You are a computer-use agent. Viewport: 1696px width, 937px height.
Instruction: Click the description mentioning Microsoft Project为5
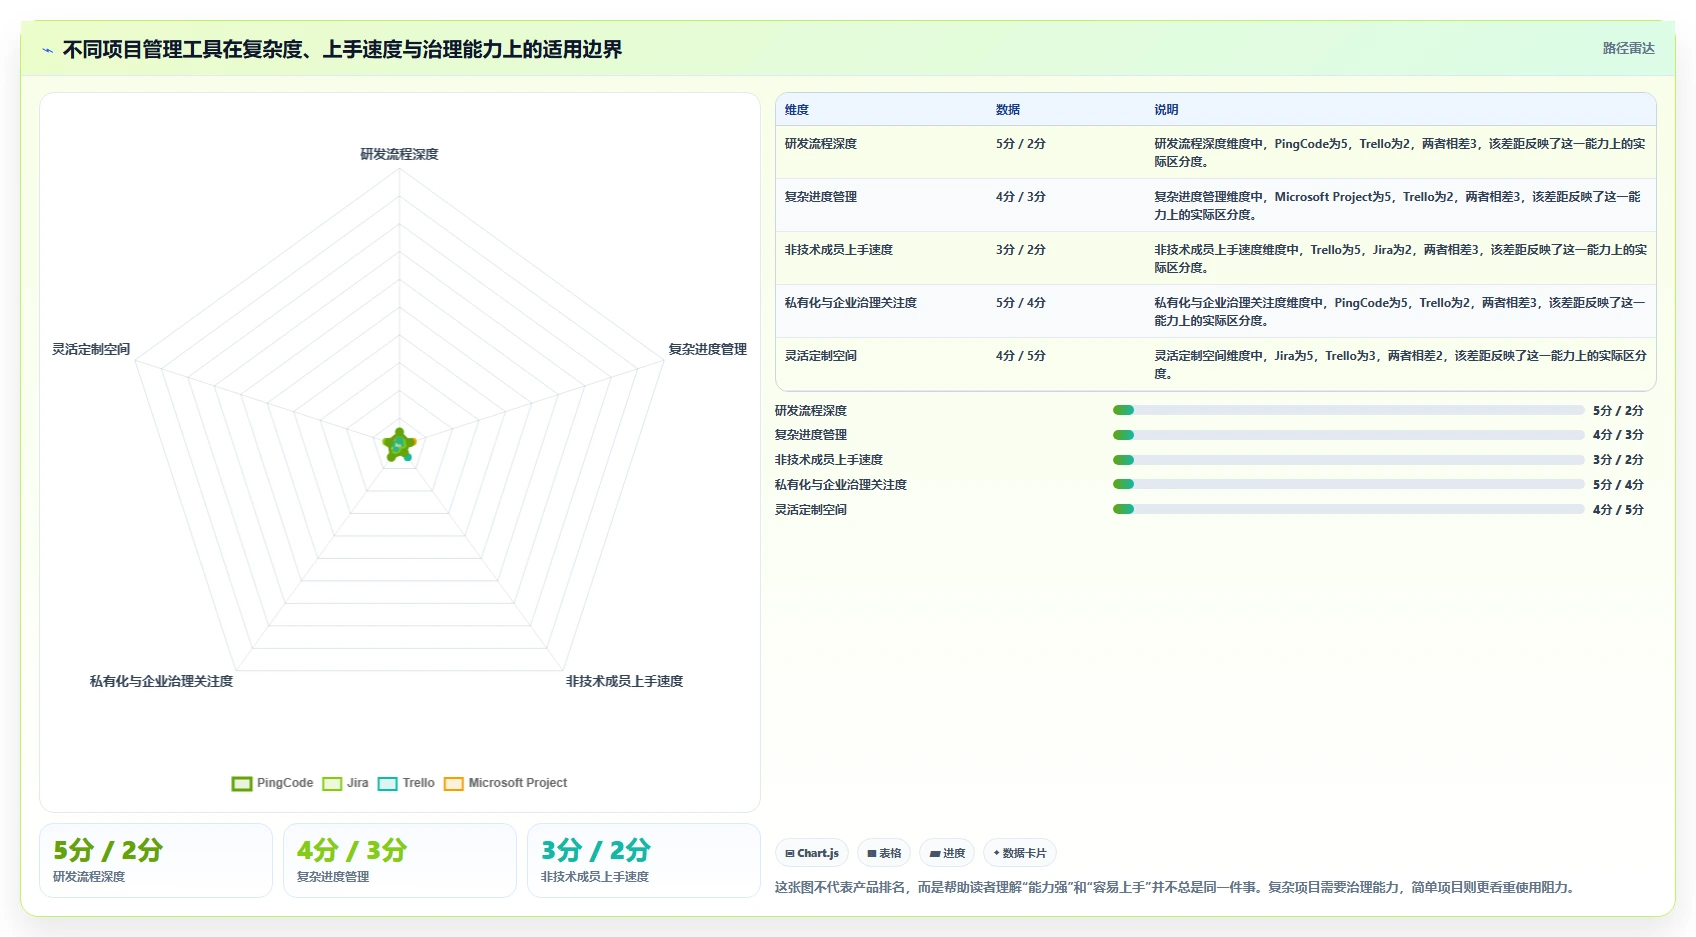pos(1400,206)
